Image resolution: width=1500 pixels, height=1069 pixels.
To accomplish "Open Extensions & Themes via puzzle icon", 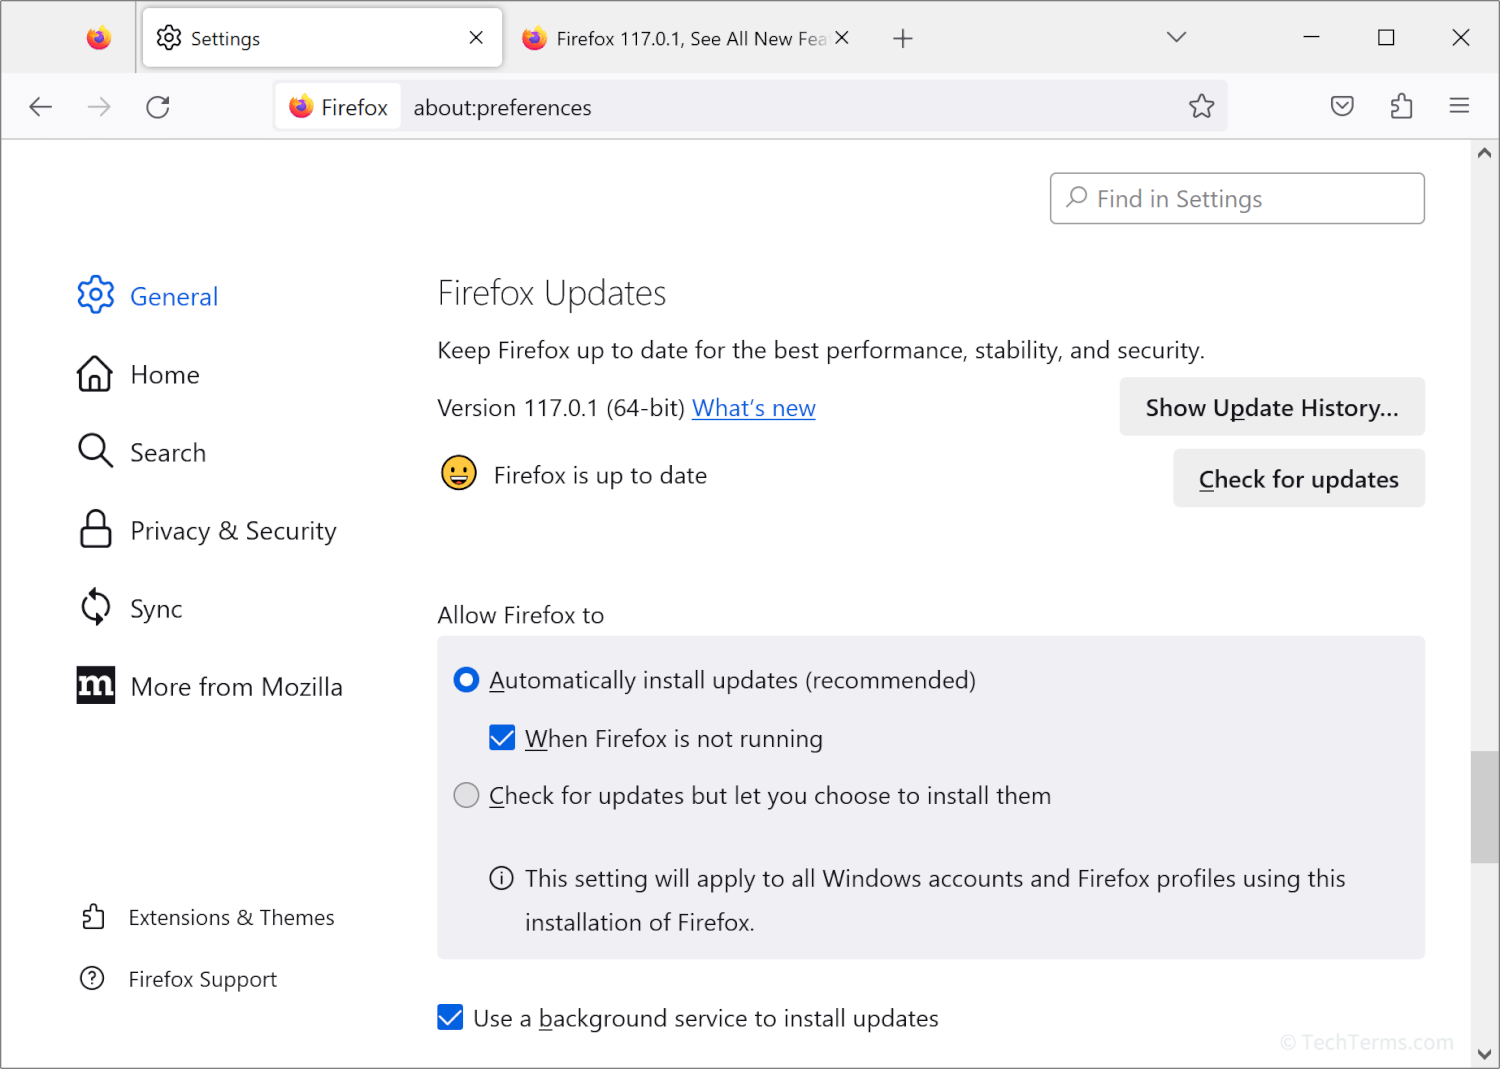I will tap(93, 916).
